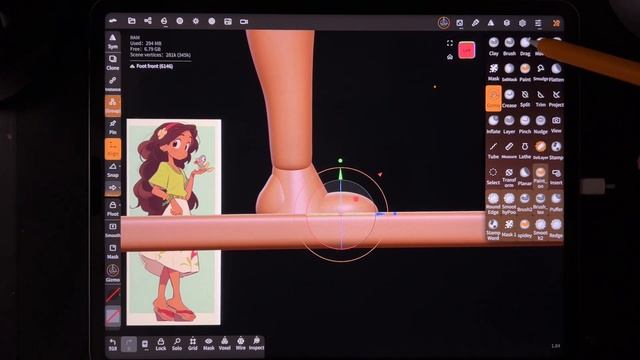Open the View camera tool
640x360 pixels.
coord(556,124)
